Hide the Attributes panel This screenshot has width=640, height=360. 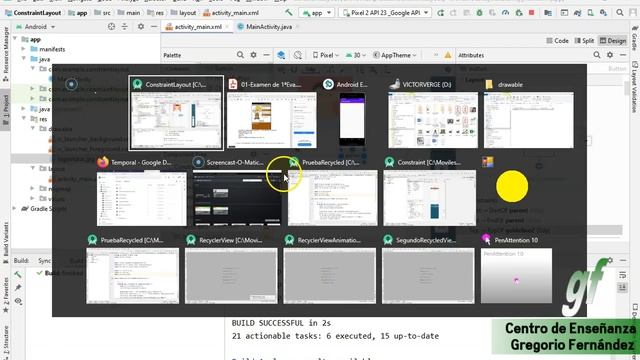pyautogui.click(x=623, y=55)
